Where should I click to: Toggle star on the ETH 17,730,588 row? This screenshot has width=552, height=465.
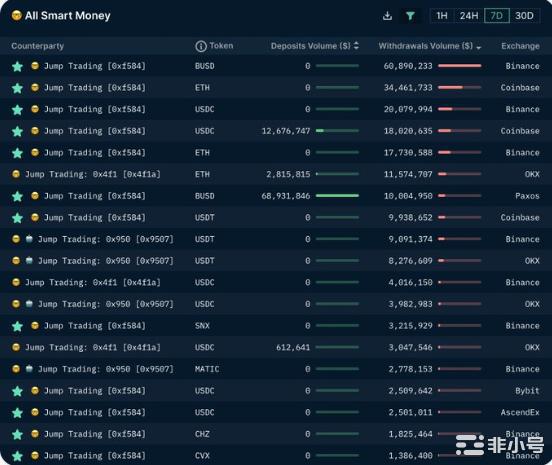click(x=17, y=153)
